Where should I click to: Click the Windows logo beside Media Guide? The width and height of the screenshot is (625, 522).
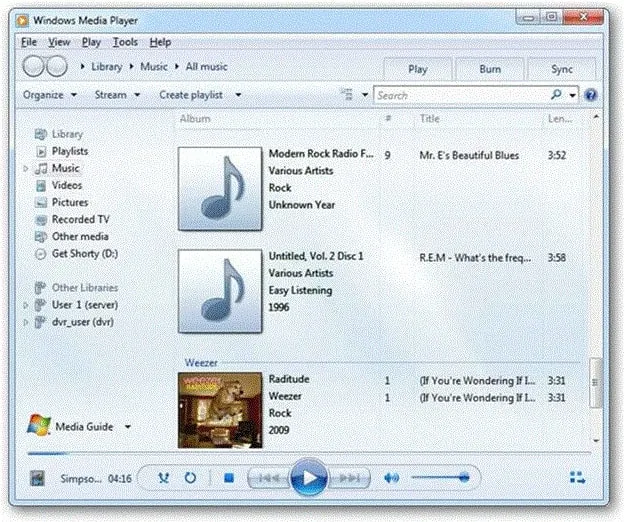(x=39, y=425)
